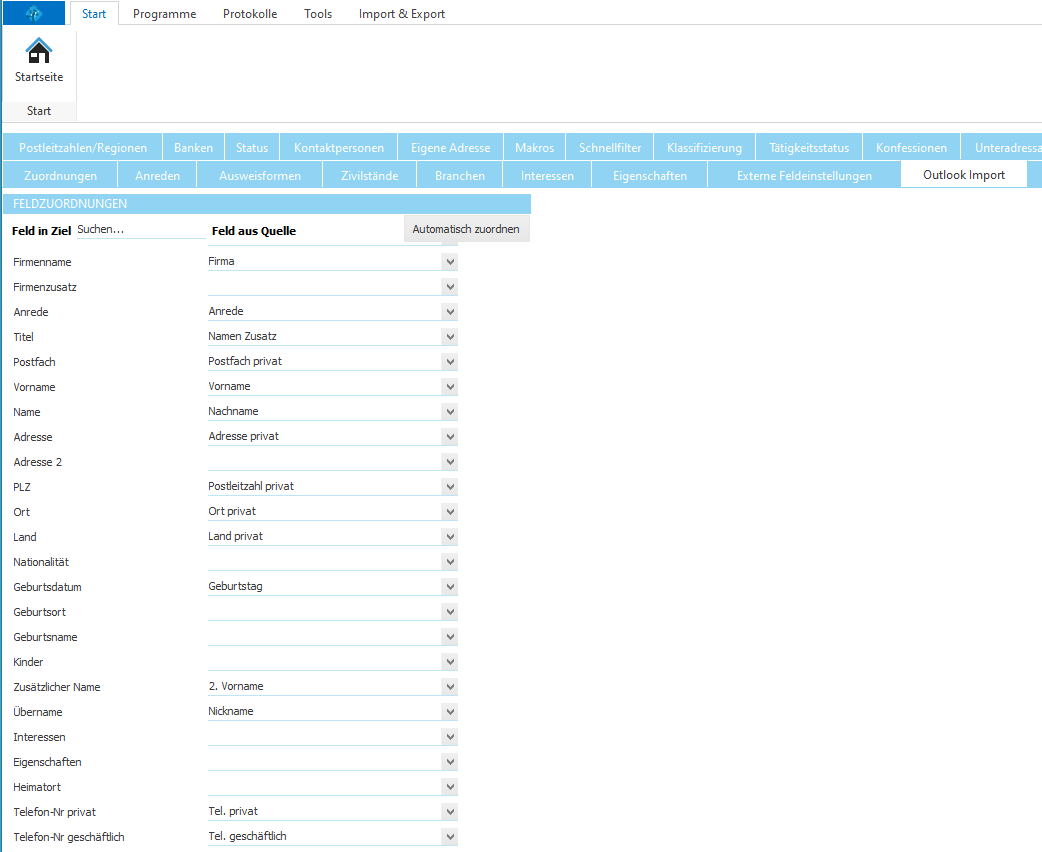
Task: Expand the Geburtsdatum source dropdown
Action: click(x=450, y=587)
